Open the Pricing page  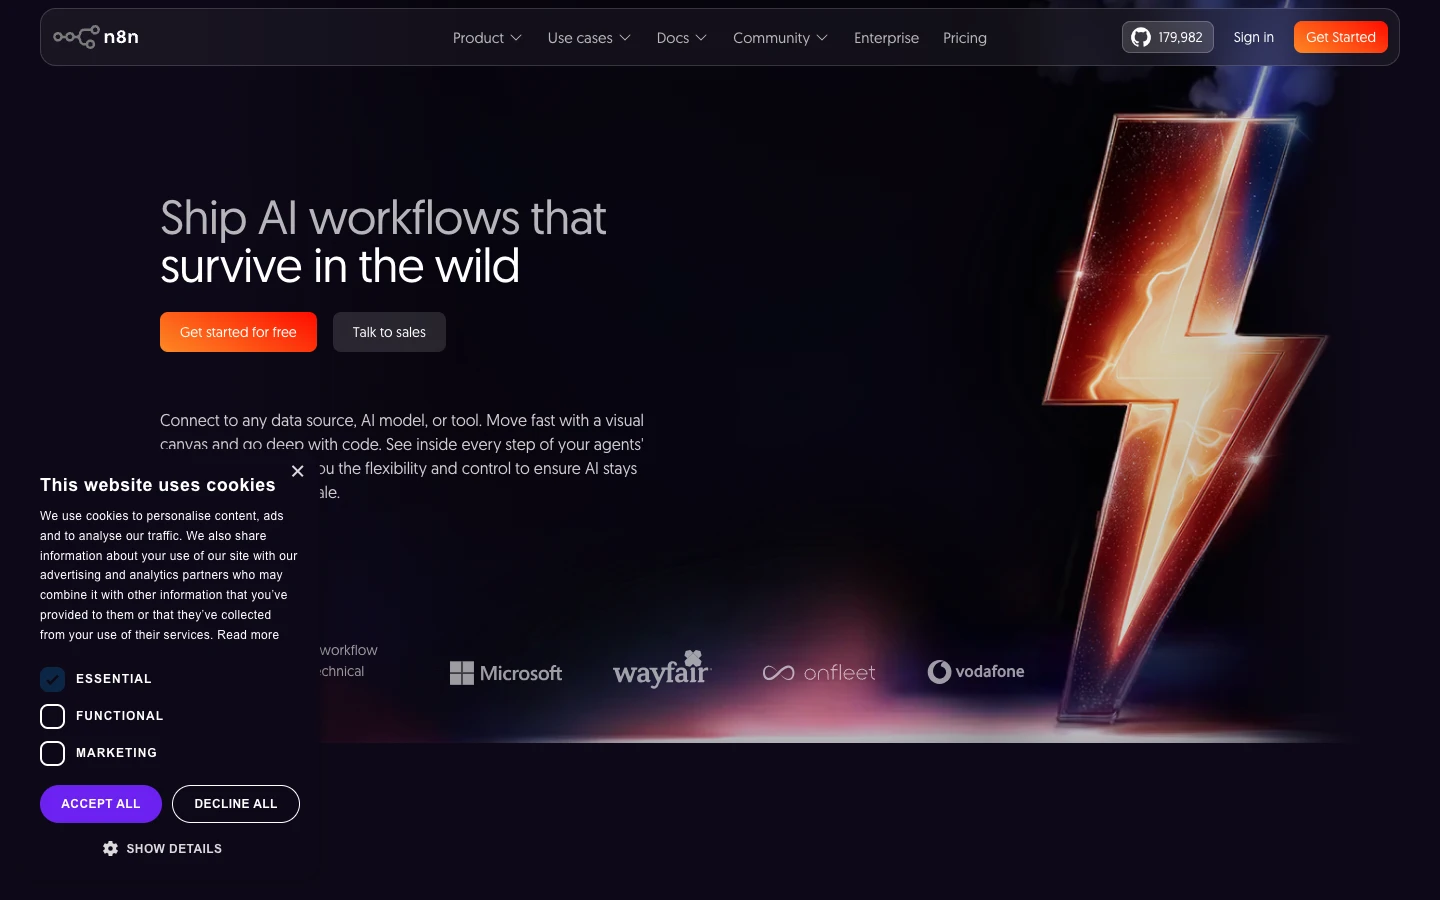tap(964, 37)
